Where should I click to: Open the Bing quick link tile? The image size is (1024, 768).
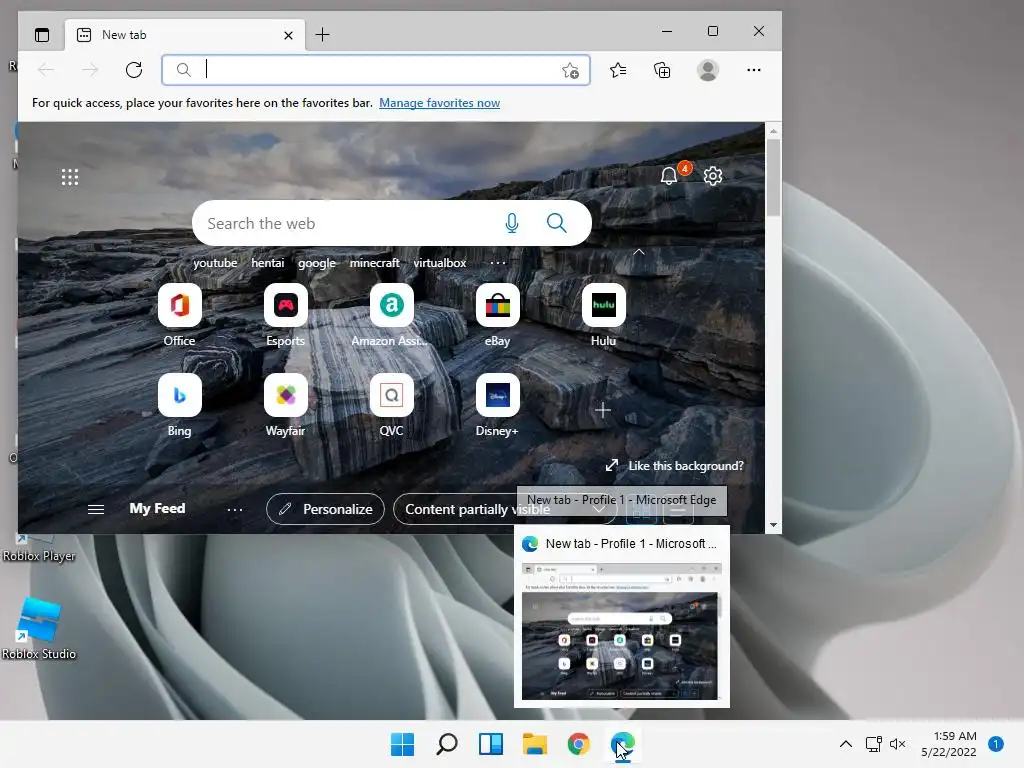coord(180,406)
